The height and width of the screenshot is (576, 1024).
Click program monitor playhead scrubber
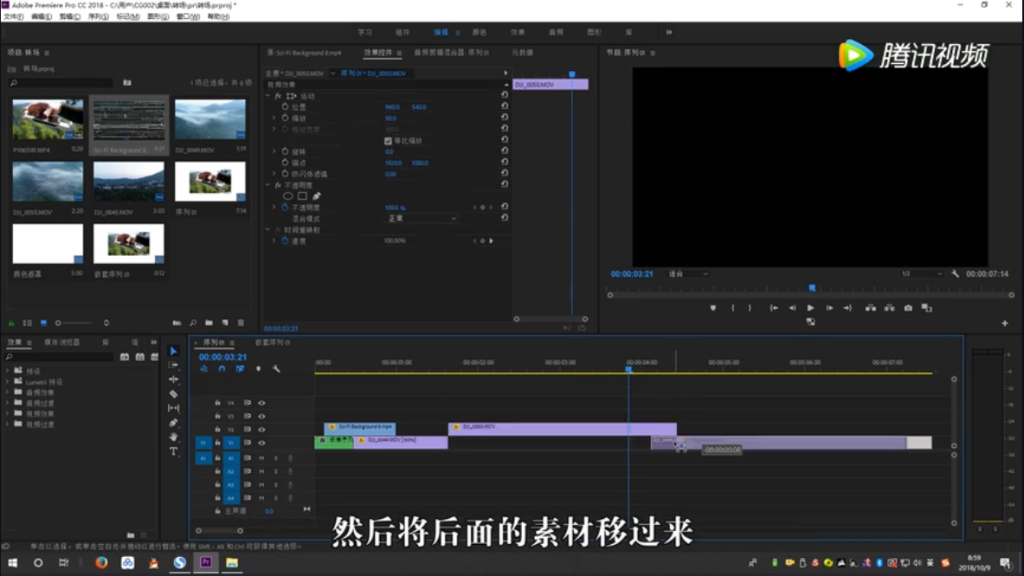[812, 288]
